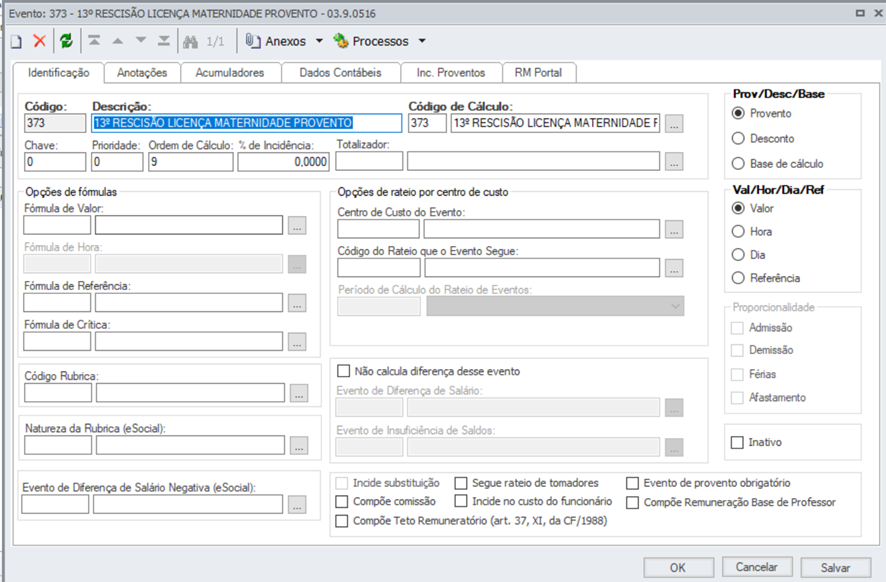Viewport: 886px width, 582px height.
Task: Click the OK button
Action: click(x=678, y=567)
